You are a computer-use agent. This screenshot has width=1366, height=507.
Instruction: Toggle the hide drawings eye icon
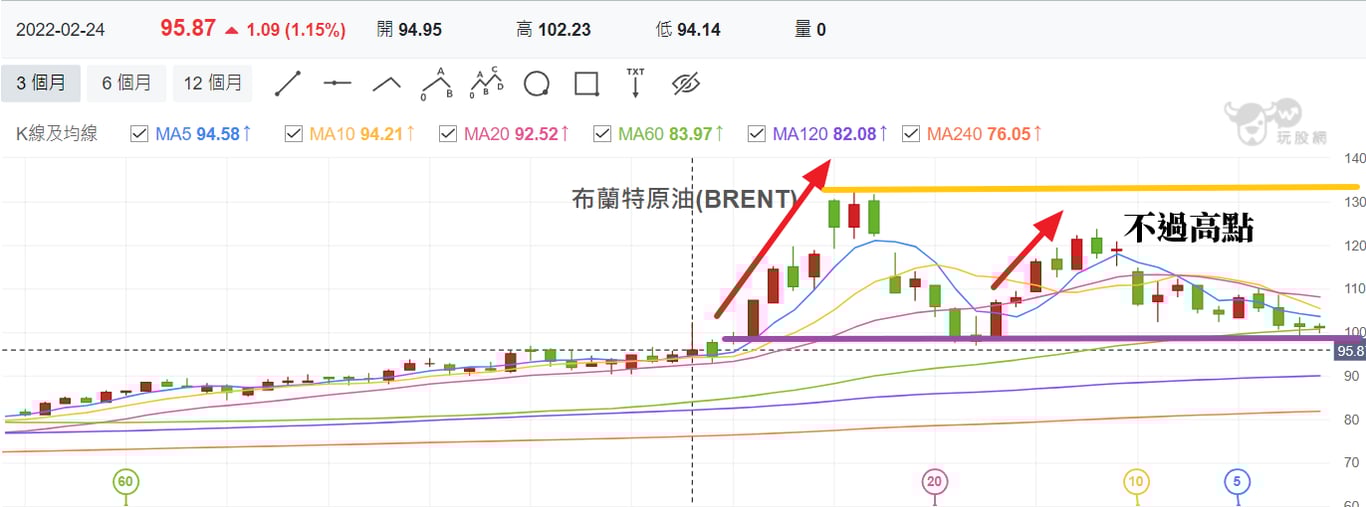pos(685,83)
